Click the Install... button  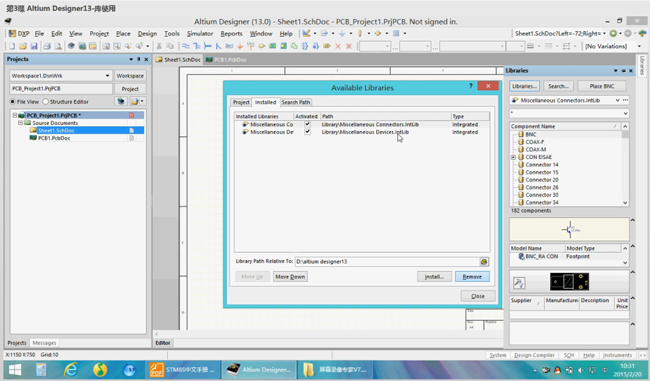pyautogui.click(x=434, y=277)
